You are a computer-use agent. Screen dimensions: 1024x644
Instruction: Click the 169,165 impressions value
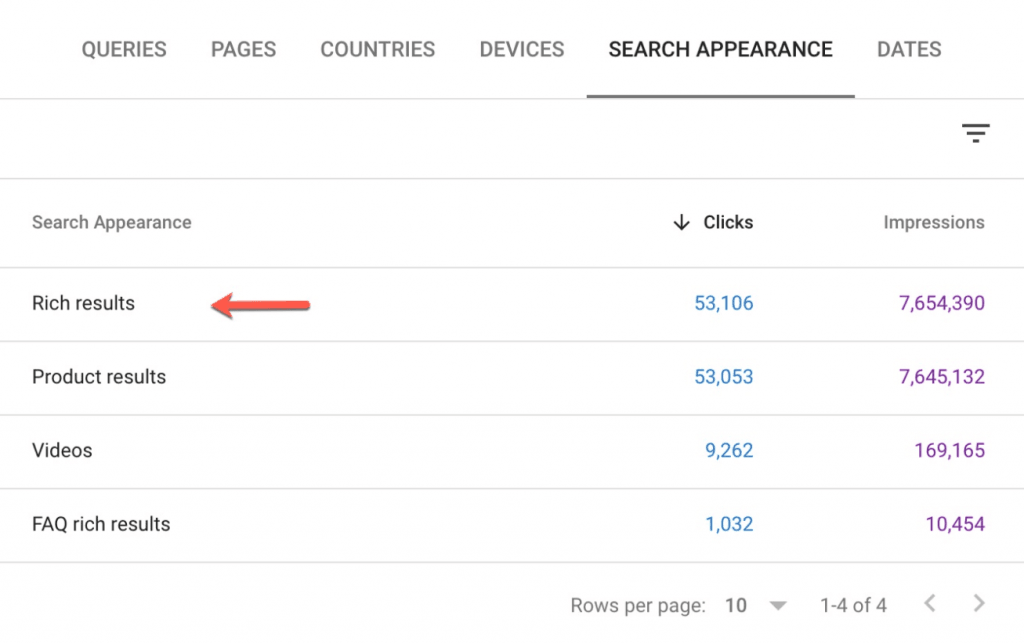(x=949, y=450)
